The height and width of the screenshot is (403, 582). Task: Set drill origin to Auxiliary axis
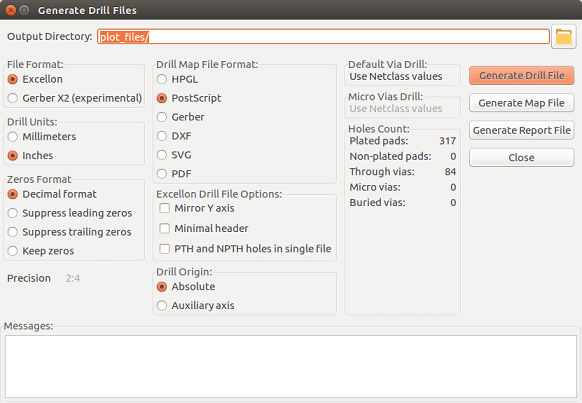pyautogui.click(x=195, y=305)
